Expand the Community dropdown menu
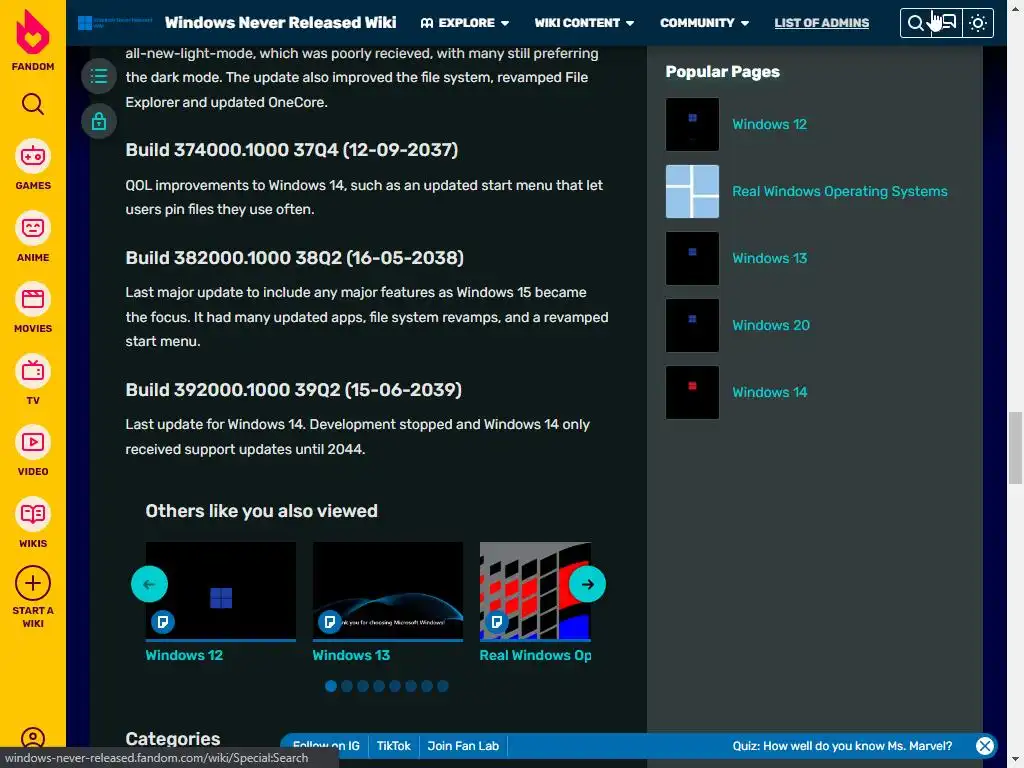Image resolution: width=1024 pixels, height=768 pixels. pyautogui.click(x=704, y=23)
